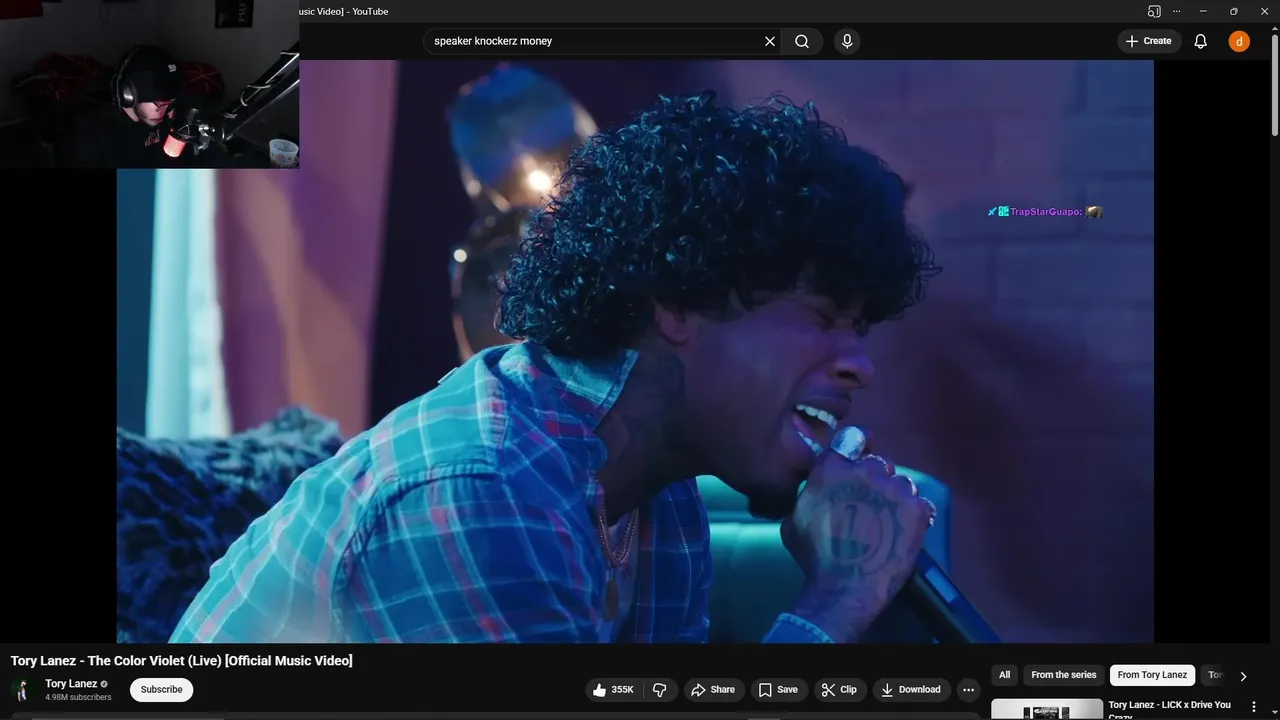
Task: Select the 'From Tory Lanez' chip
Action: point(1152,675)
